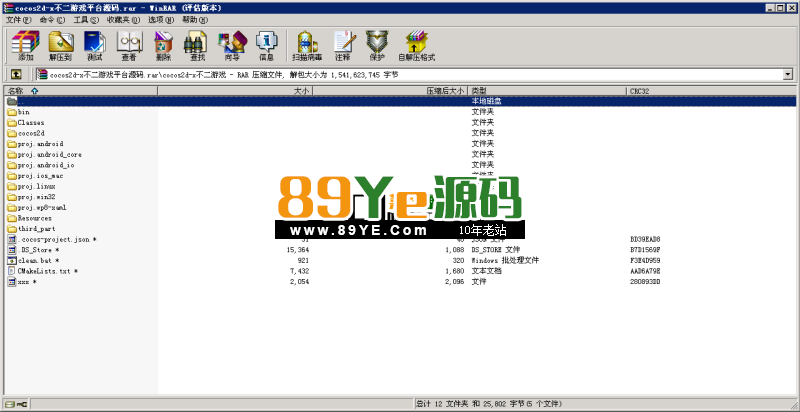Sort by Packed size (压缩后大小) header

pyautogui.click(x=390, y=91)
